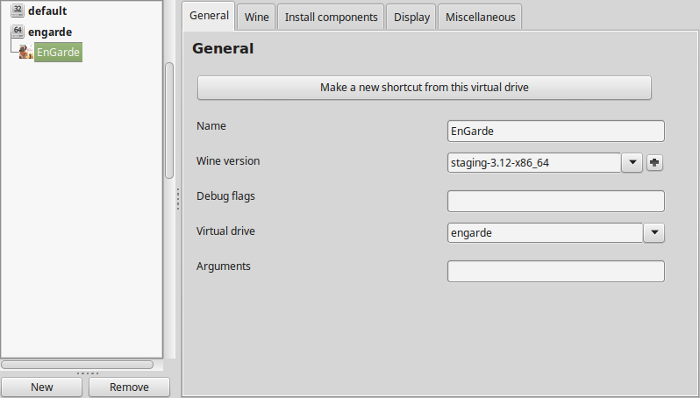This screenshot has width=700, height=398.
Task: Expand the Virtual drive dropdown arrow
Action: (654, 232)
